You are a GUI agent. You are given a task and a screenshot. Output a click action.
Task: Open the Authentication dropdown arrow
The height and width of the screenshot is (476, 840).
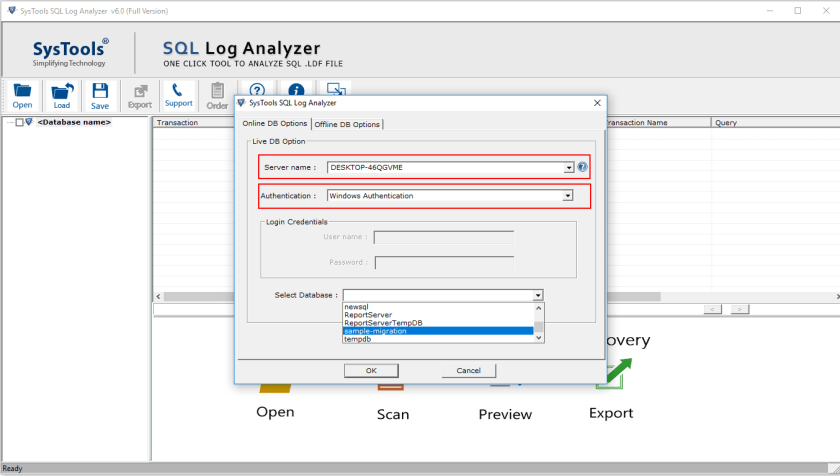pyautogui.click(x=568, y=196)
